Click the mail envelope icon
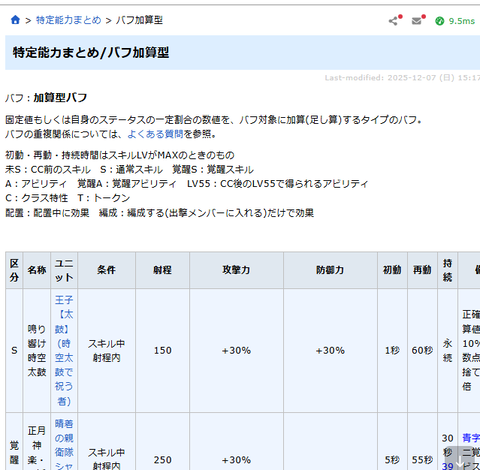The height and width of the screenshot is (470, 480). point(417,21)
